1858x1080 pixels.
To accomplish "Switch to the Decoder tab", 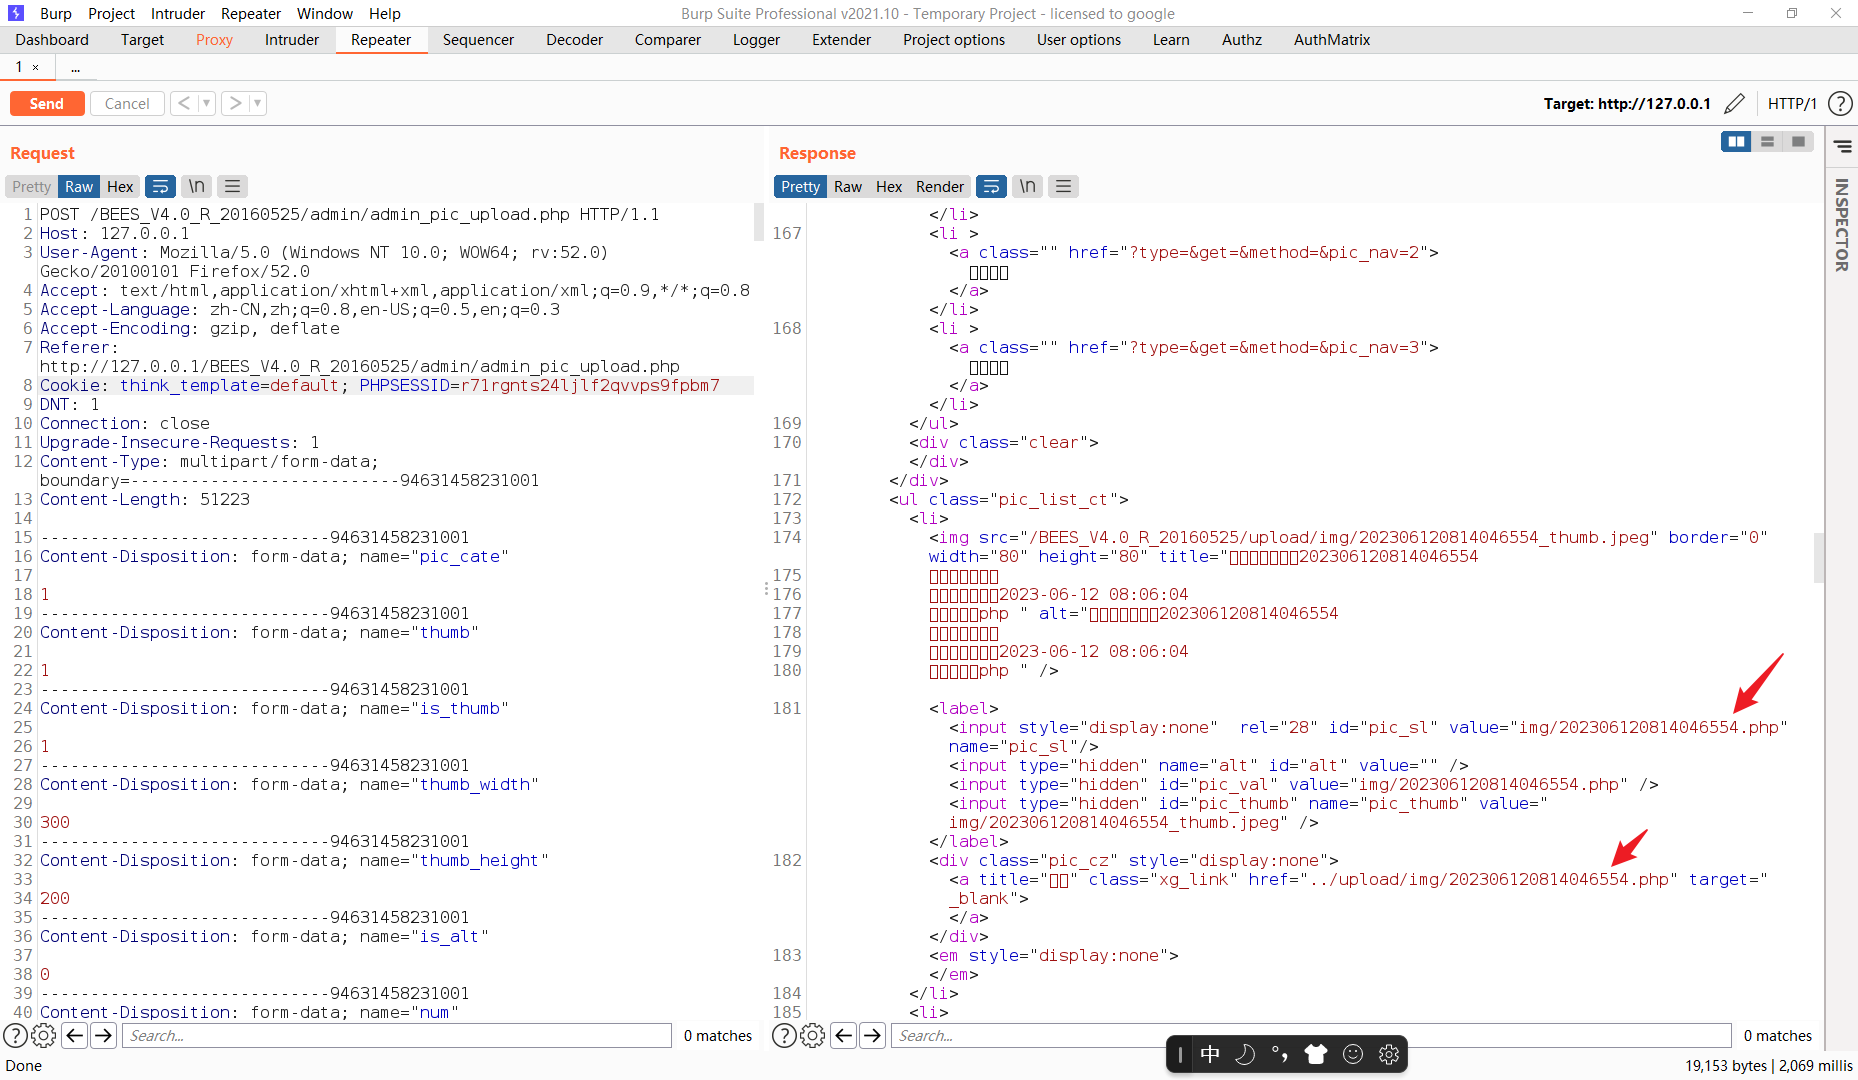I will point(574,40).
